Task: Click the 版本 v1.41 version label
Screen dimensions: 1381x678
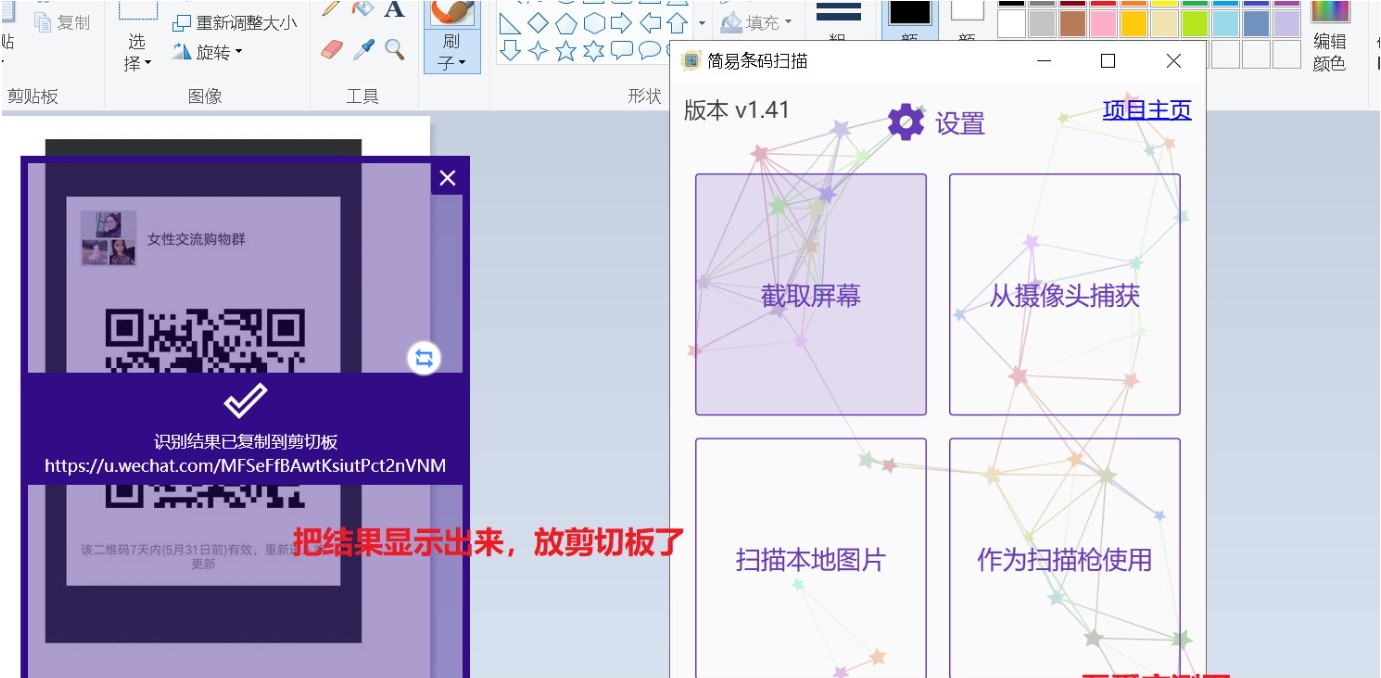Action: tap(737, 110)
